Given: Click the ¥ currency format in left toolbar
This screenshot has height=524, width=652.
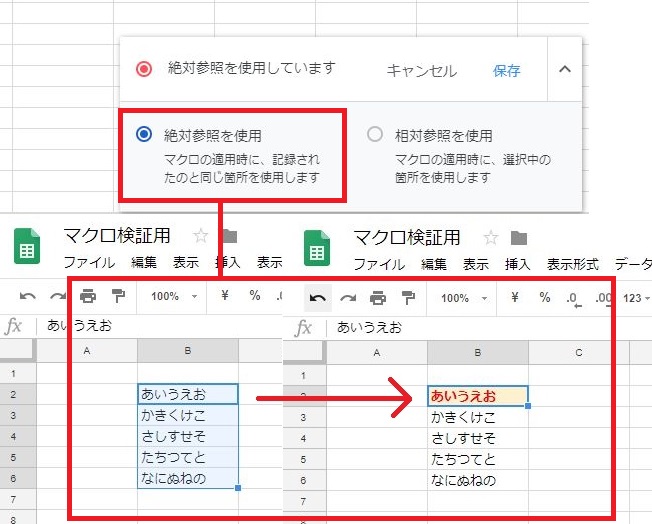Looking at the screenshot, I should coord(225,296).
